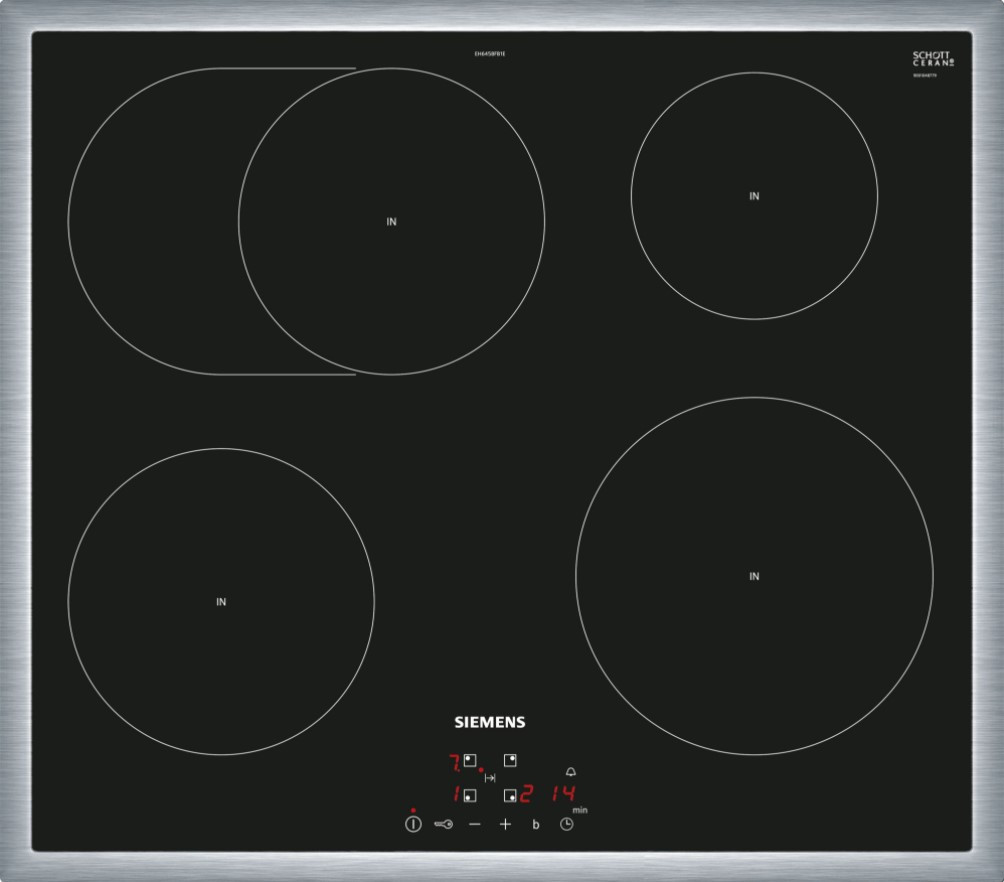Image resolution: width=1004 pixels, height=882 pixels.
Task: Select the top-right cooking zone icon
Action: coord(510,761)
